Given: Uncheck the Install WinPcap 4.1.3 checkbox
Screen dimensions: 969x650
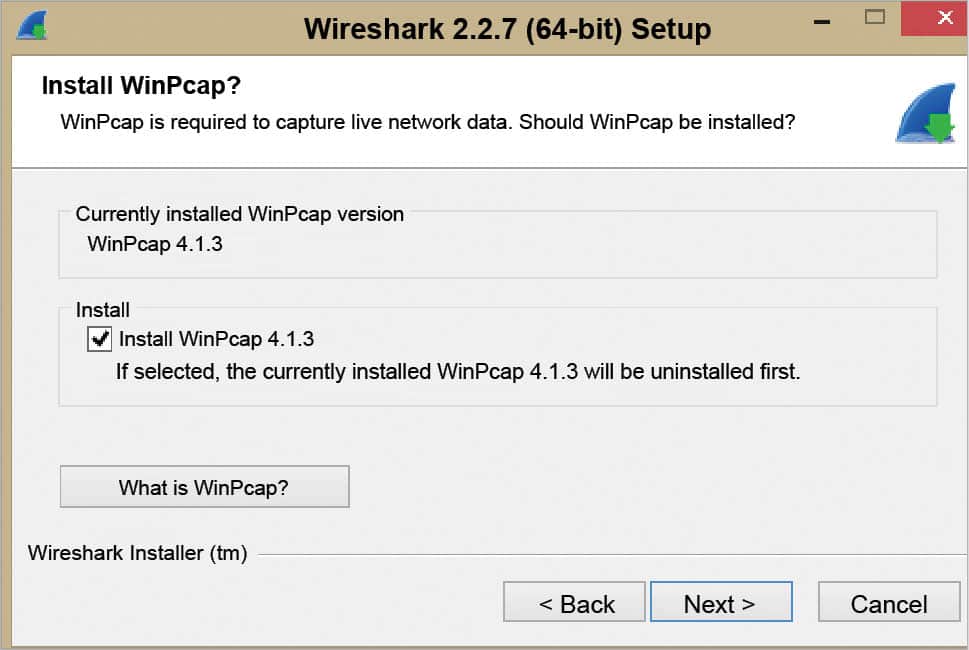Looking at the screenshot, I should (x=100, y=339).
